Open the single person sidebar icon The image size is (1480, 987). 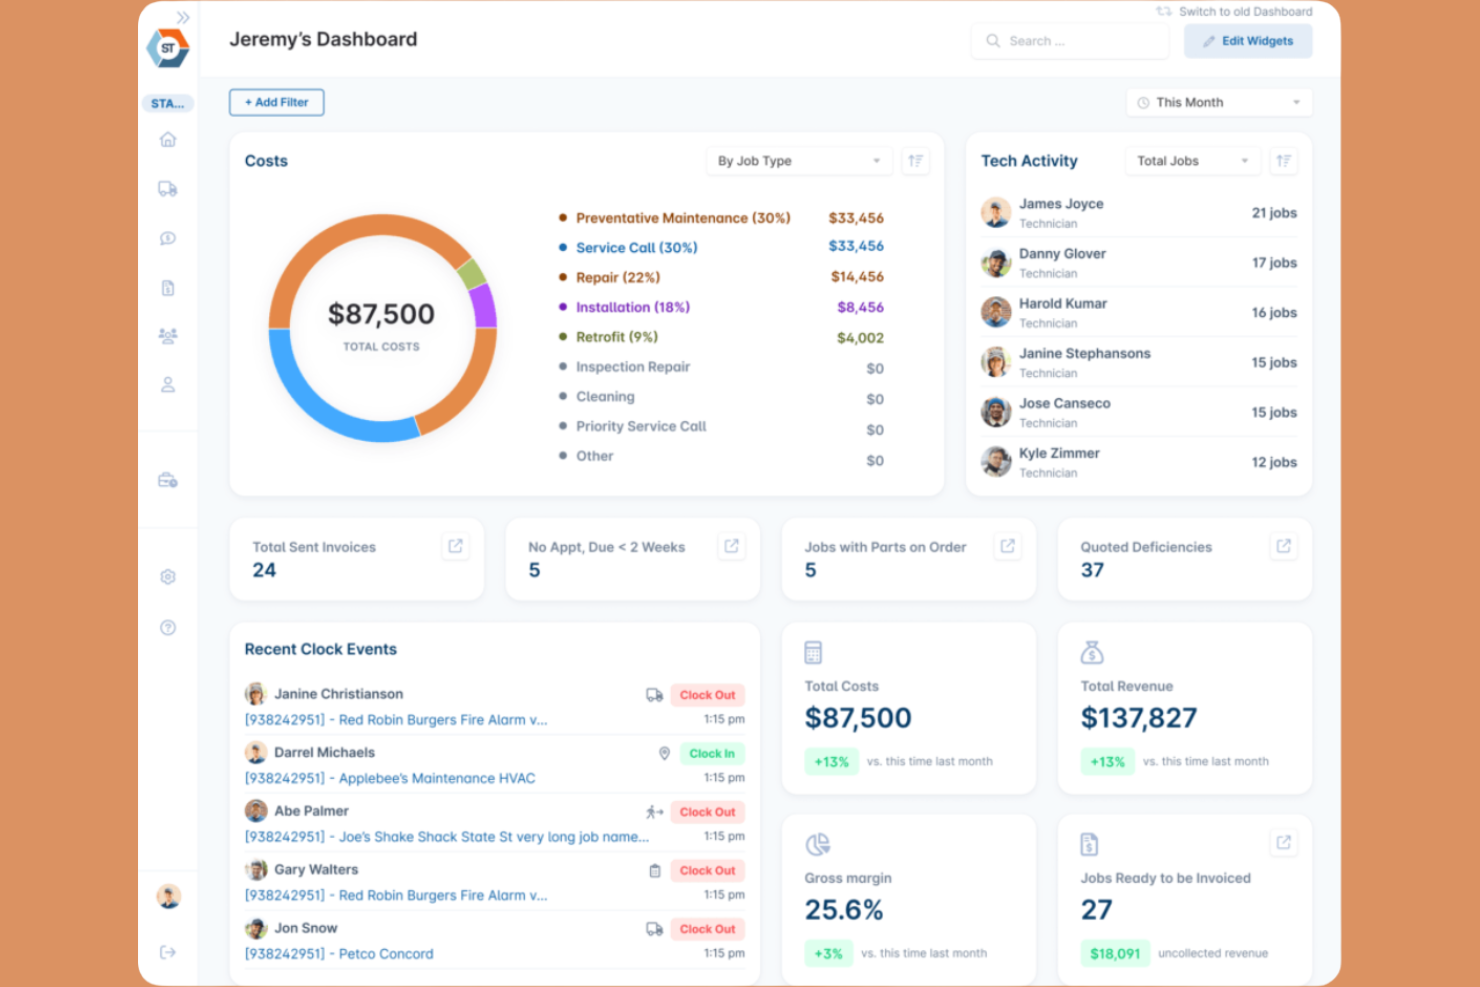tap(168, 384)
